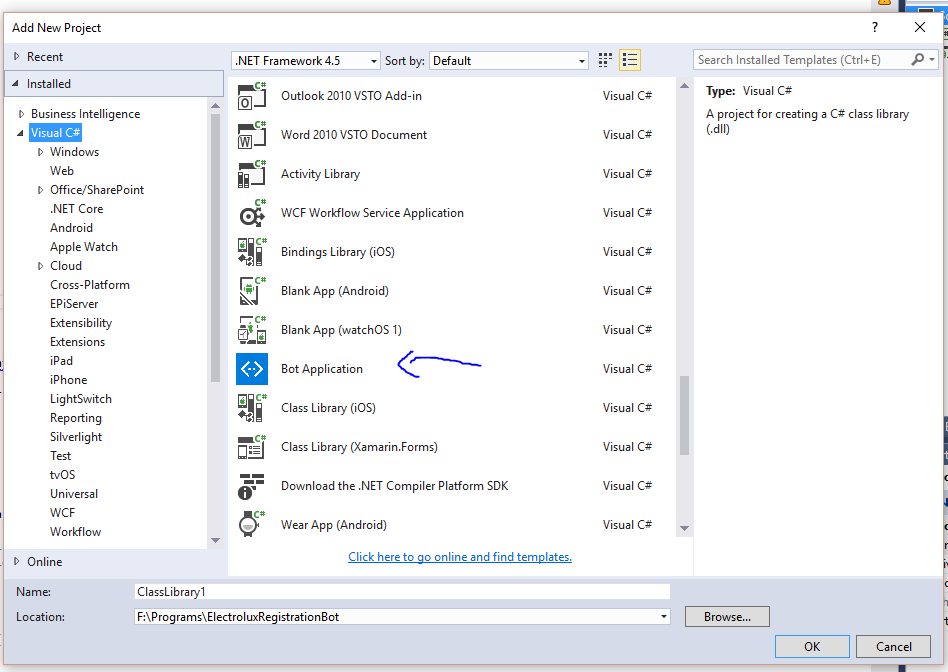Open the dialog help question mark
Screen dimensions: 948x672
874,27
